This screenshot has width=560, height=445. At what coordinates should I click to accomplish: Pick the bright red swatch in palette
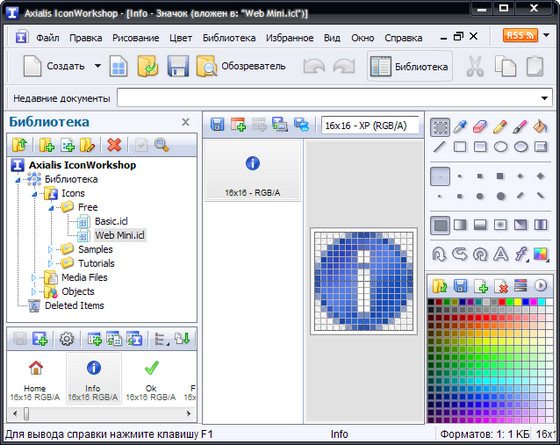[502, 302]
